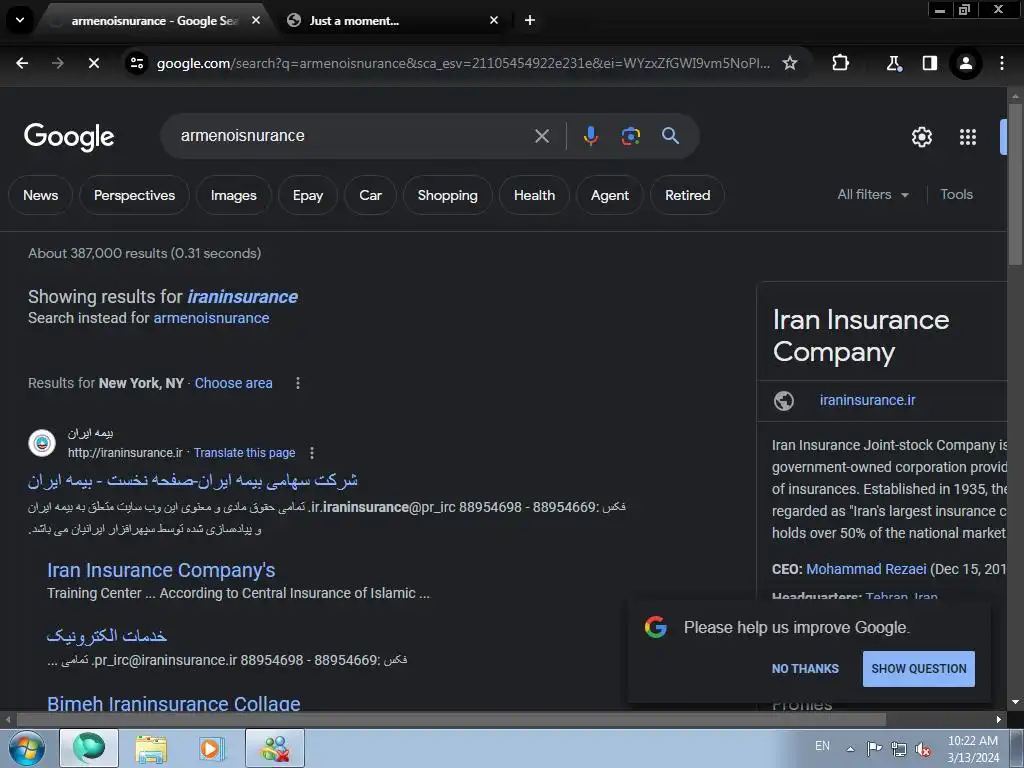Go back using the browser back arrow
Image resolution: width=1024 pixels, height=768 pixels.
[22, 63]
